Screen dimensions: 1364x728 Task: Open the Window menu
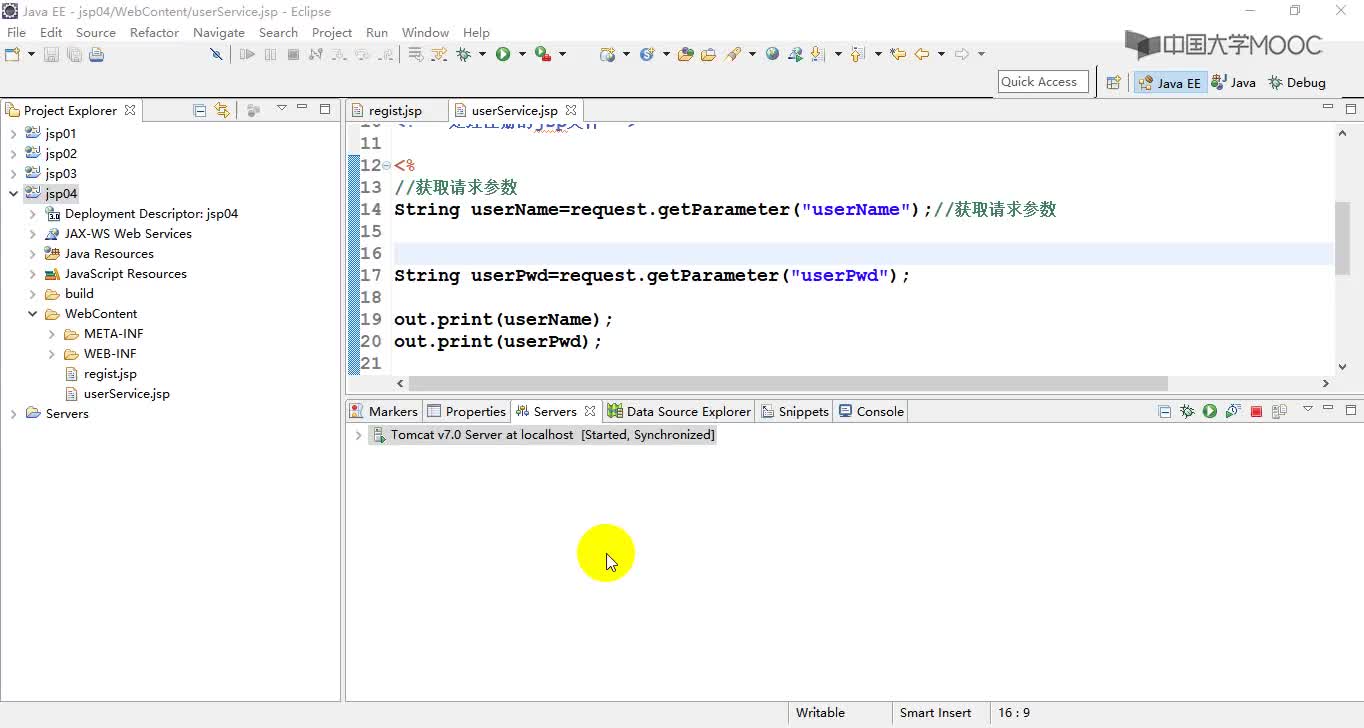click(425, 32)
